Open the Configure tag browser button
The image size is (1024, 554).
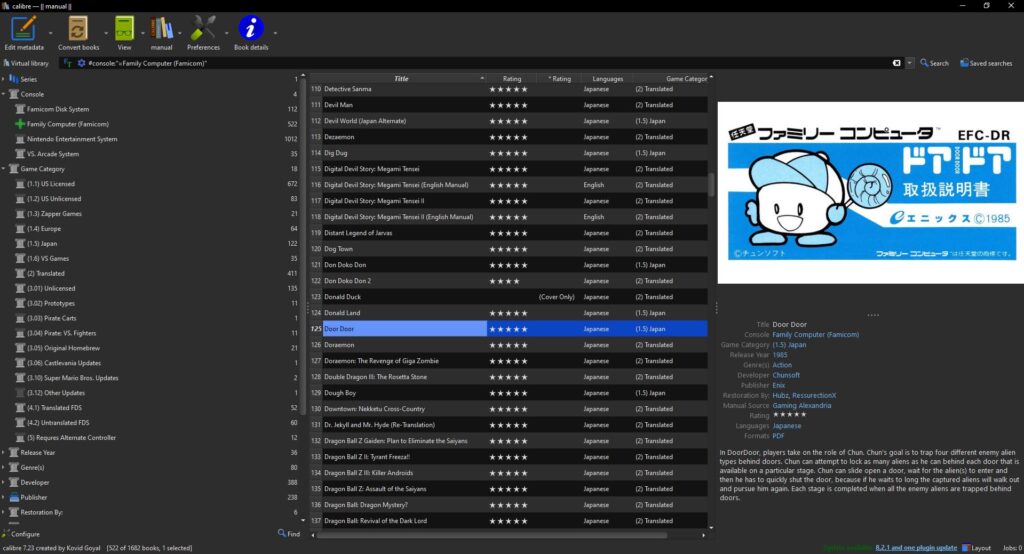22,534
